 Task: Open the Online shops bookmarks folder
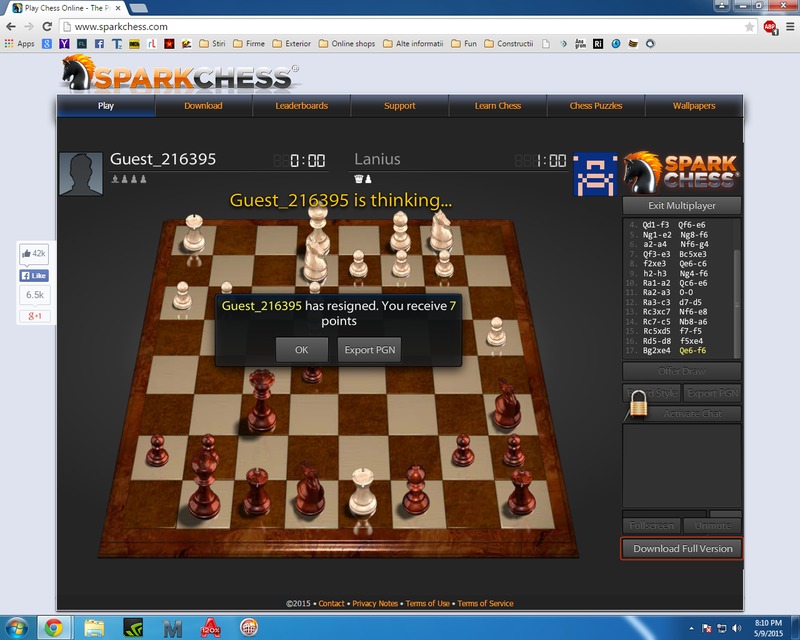coord(347,44)
